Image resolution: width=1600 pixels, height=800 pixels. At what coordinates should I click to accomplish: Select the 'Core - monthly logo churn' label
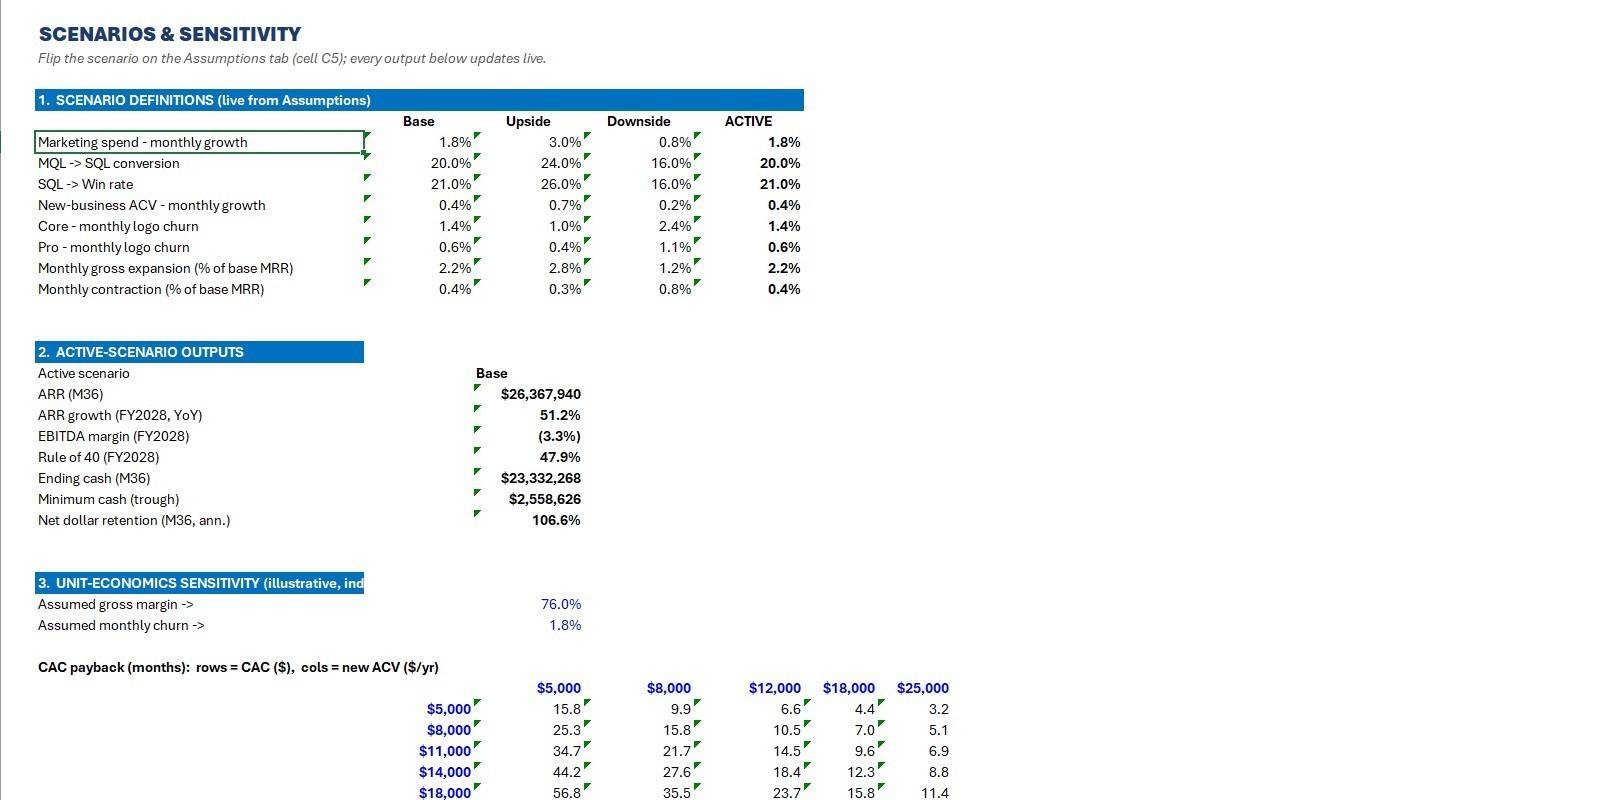(x=118, y=226)
